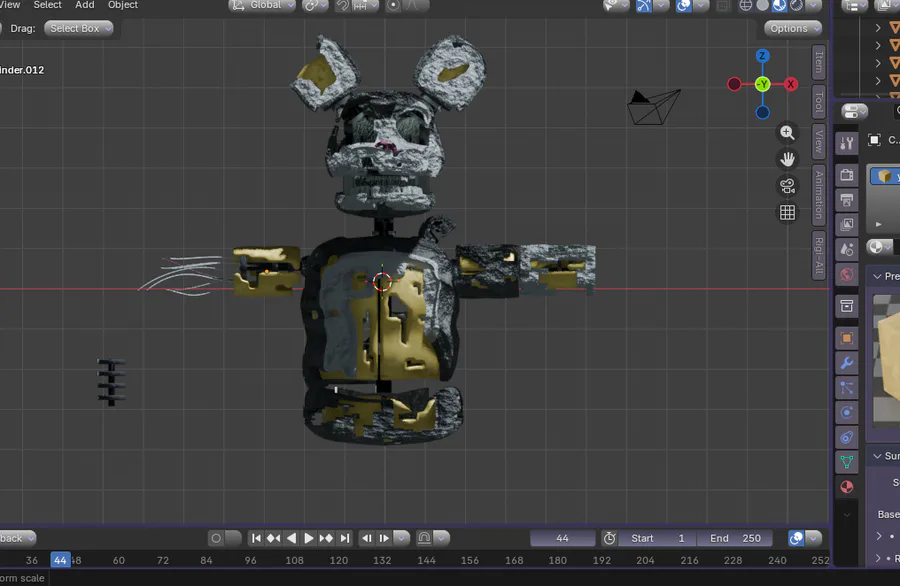
Task: Open the Object menu
Action: (x=123, y=5)
